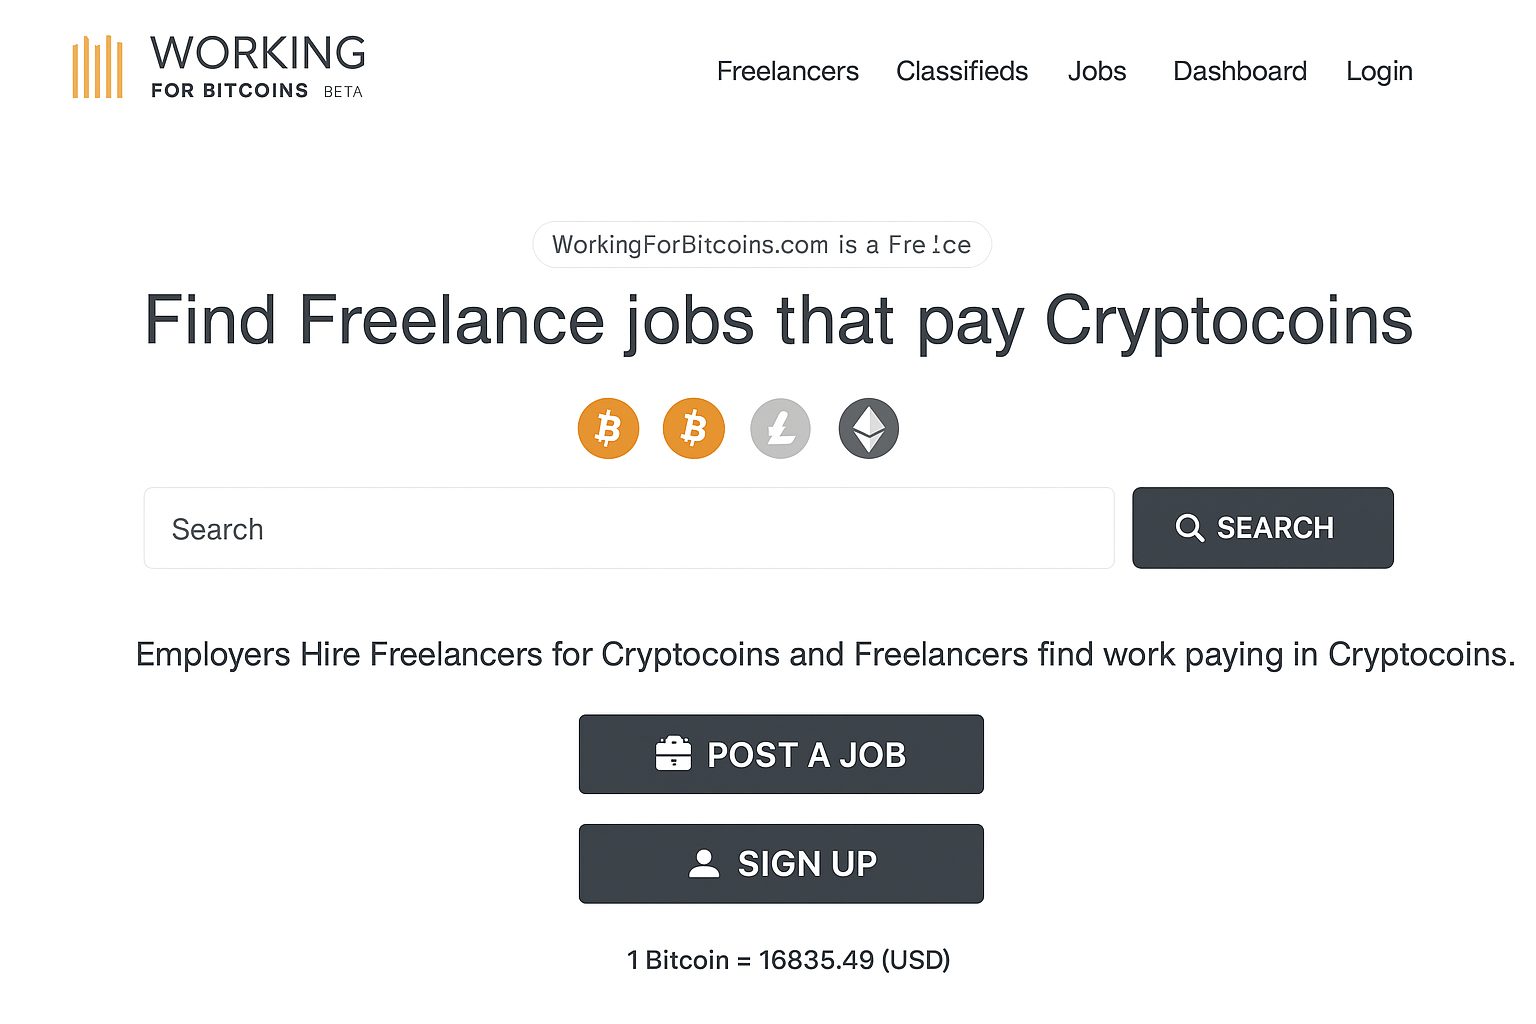Click the Bitcoin icon beside the Litecoin icon
Screen dimensions: 1536x1024
pos(693,429)
